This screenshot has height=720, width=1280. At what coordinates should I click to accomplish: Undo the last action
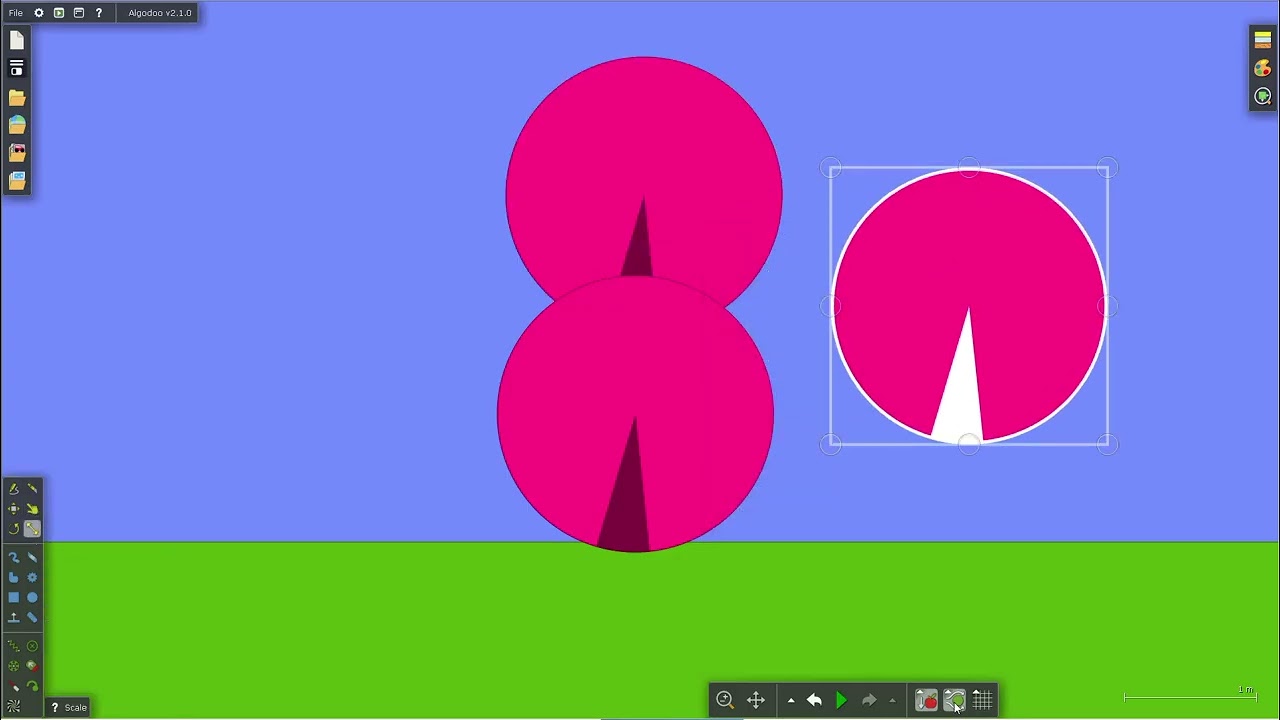(814, 700)
